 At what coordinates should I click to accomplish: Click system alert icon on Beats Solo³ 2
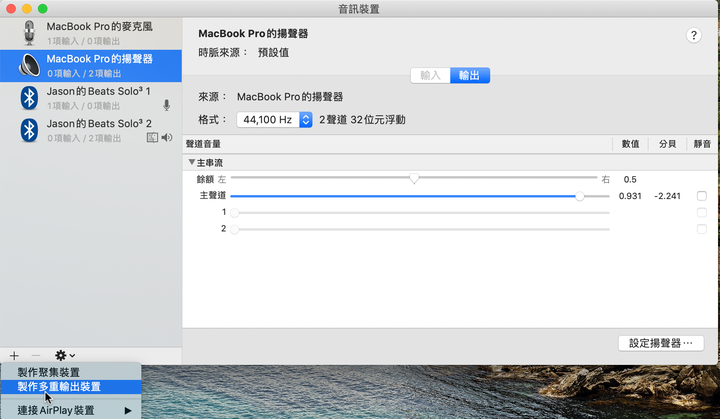[x=152, y=137]
